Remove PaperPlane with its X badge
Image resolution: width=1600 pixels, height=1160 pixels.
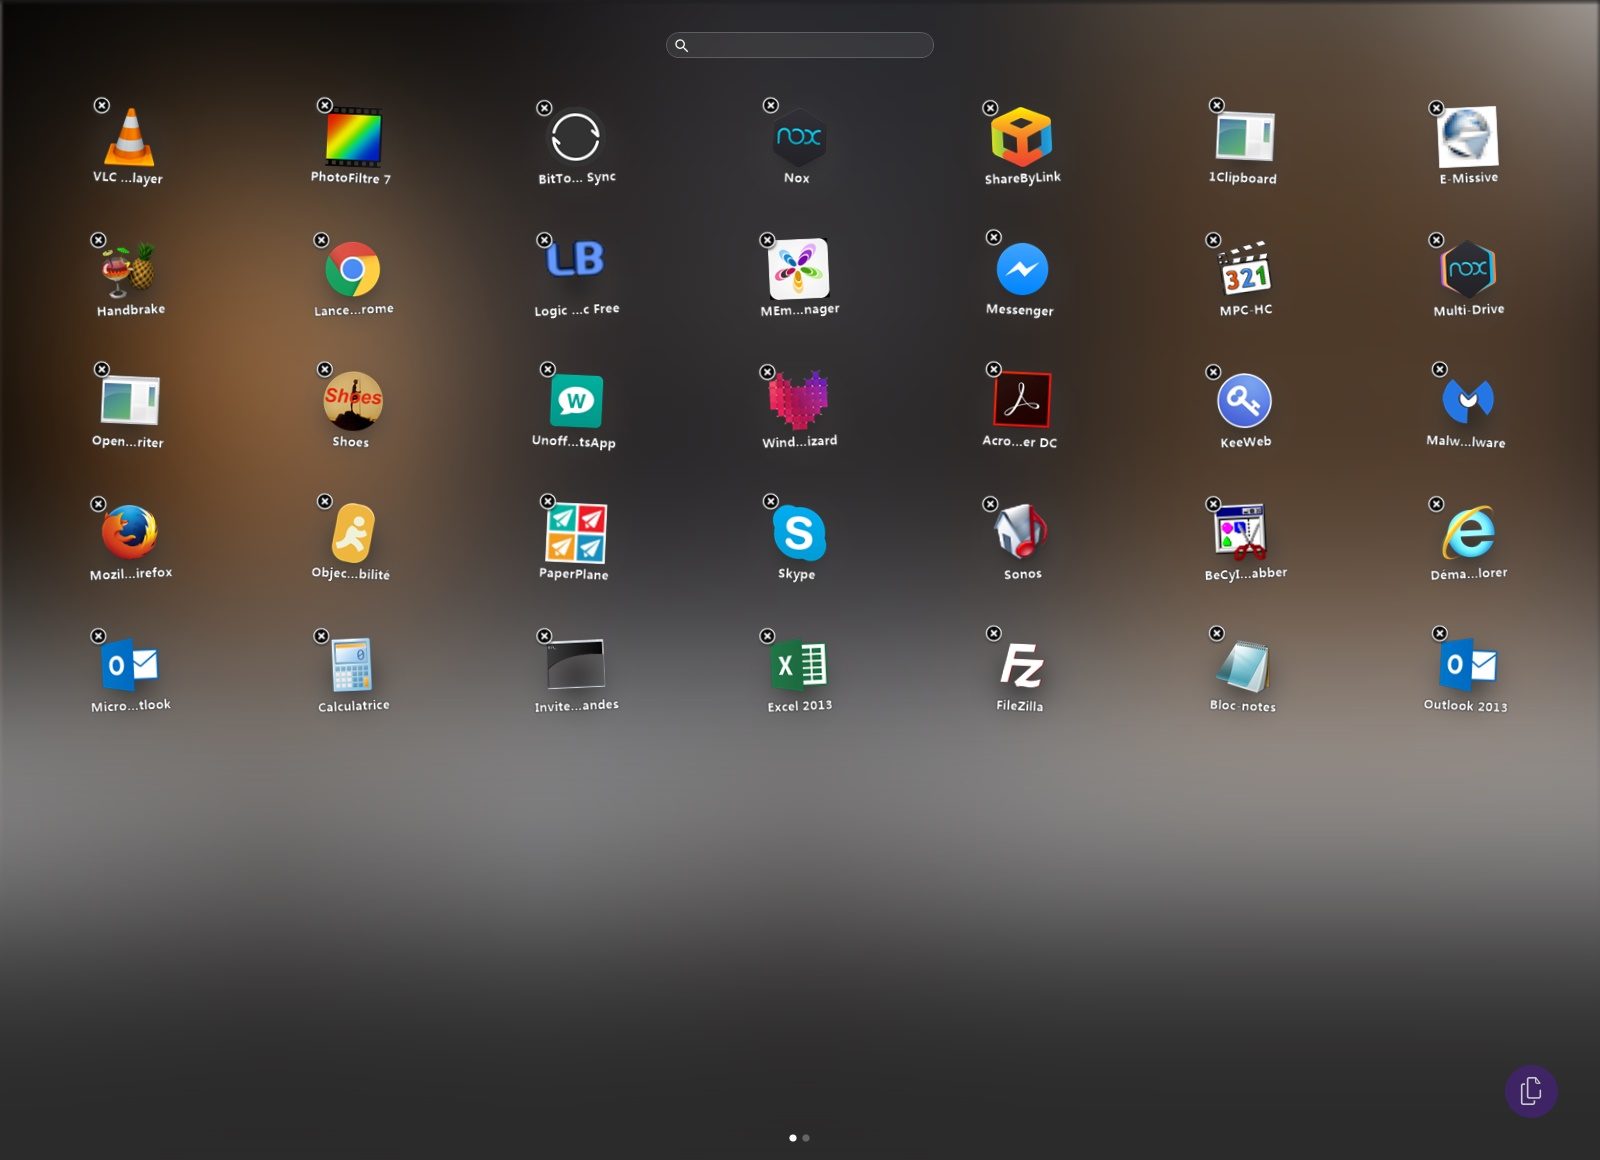pos(547,501)
